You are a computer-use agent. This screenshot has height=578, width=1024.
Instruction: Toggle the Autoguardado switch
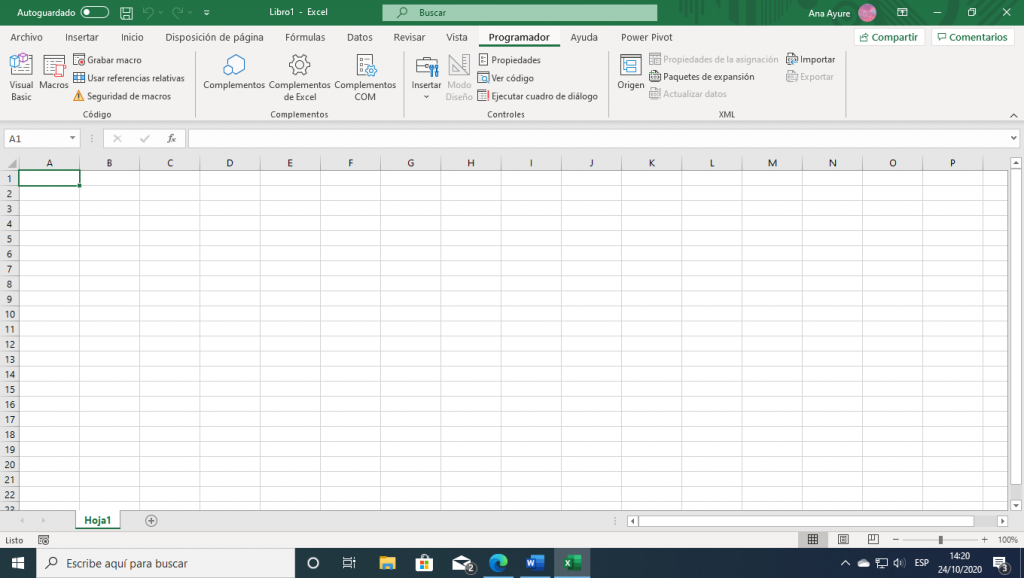tap(95, 12)
